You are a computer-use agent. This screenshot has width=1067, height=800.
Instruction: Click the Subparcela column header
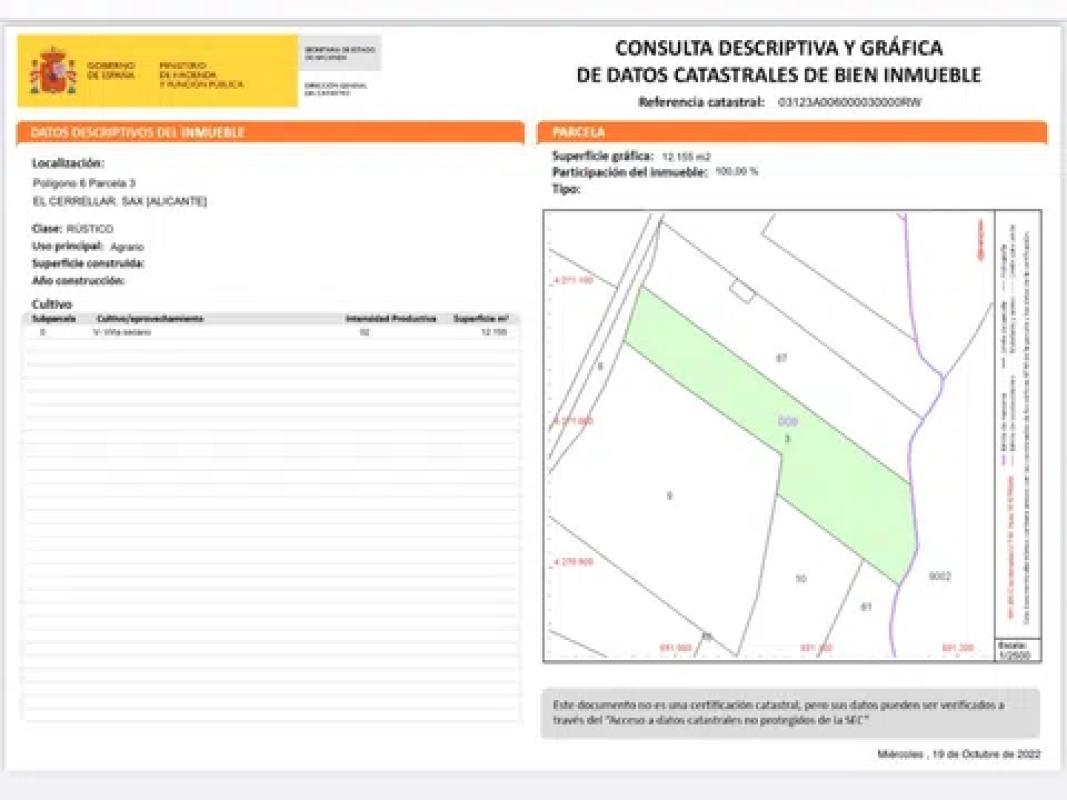click(47, 319)
